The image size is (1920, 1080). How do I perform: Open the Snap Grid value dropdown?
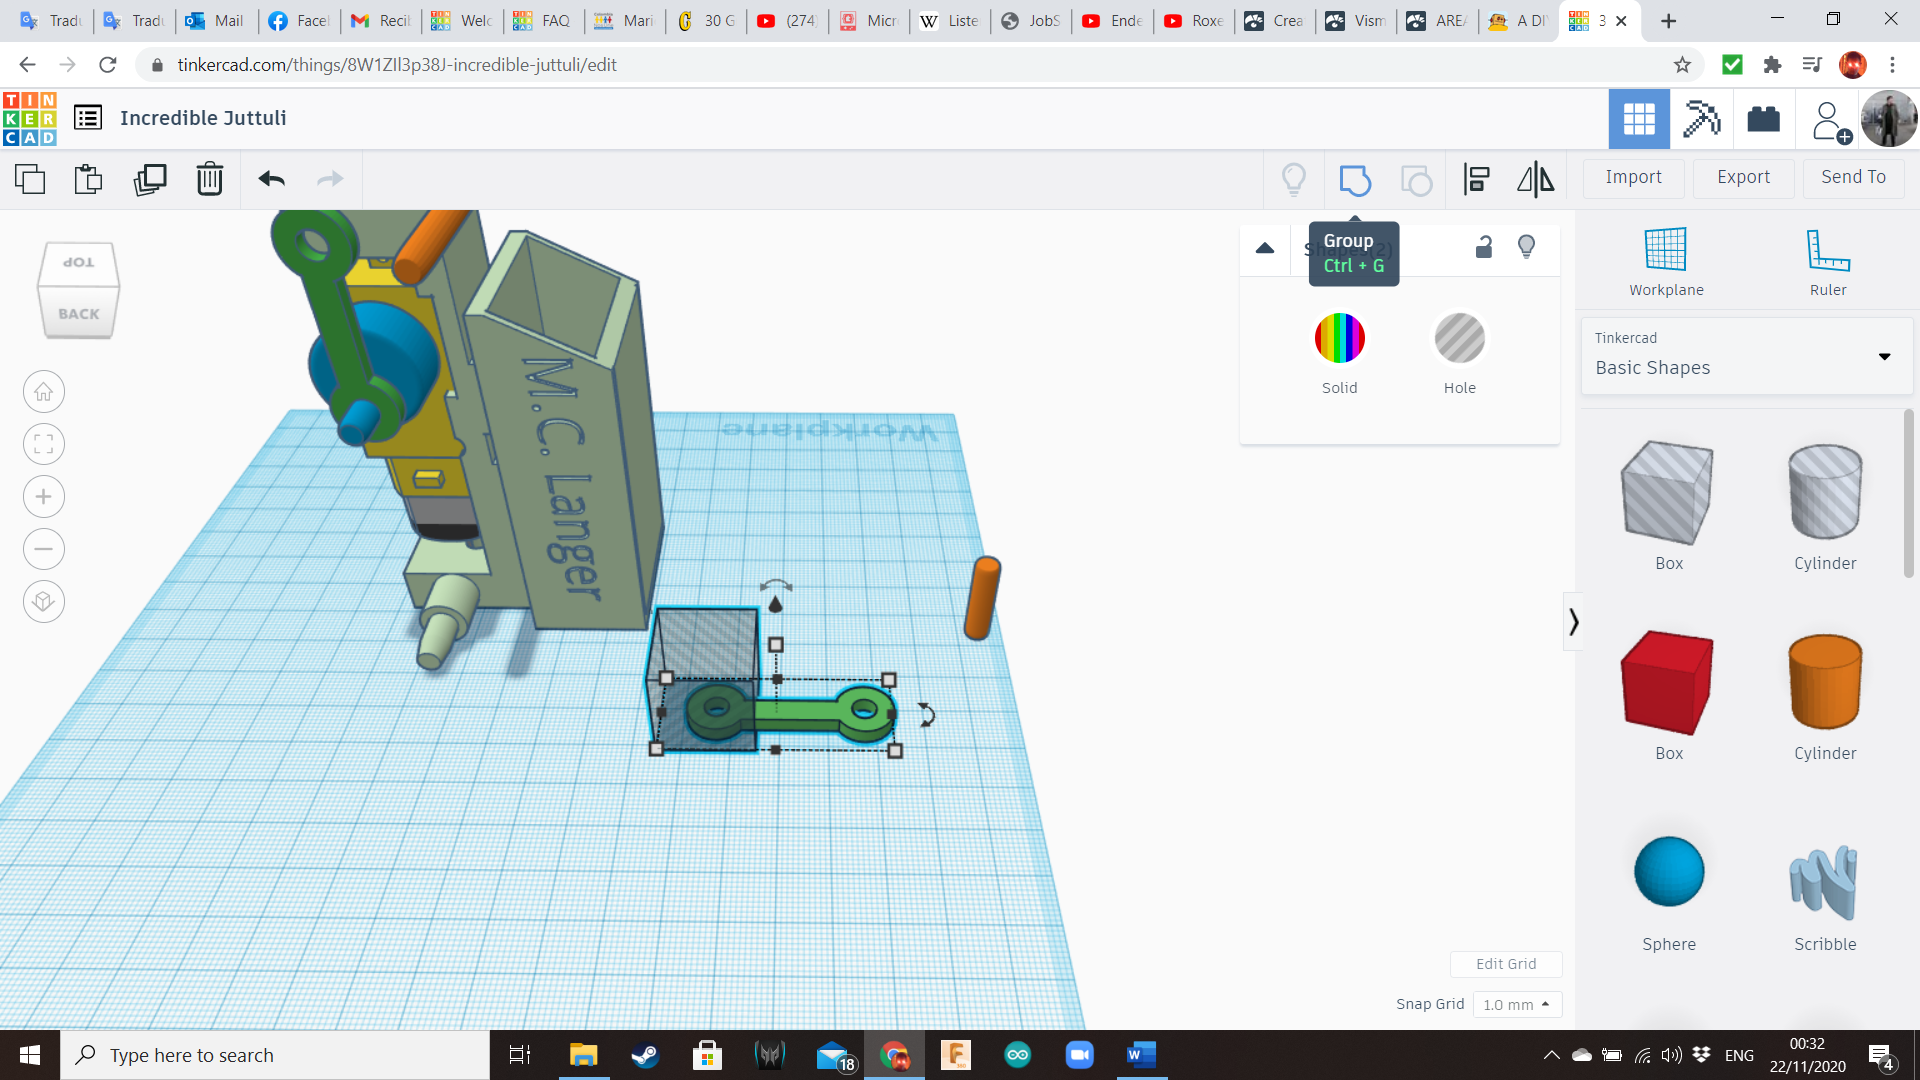[x=1516, y=1004]
